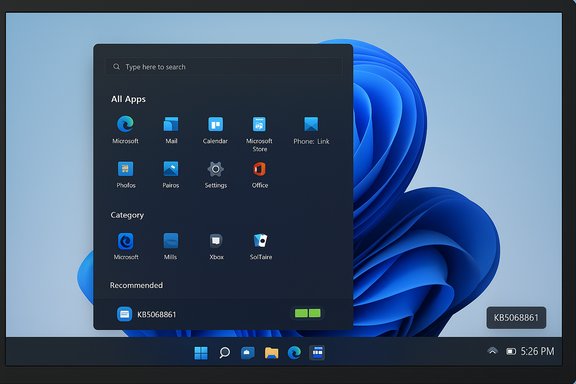The width and height of the screenshot is (576, 384).
Task: Click the Windows Start button on taskbar
Action: coord(201,353)
